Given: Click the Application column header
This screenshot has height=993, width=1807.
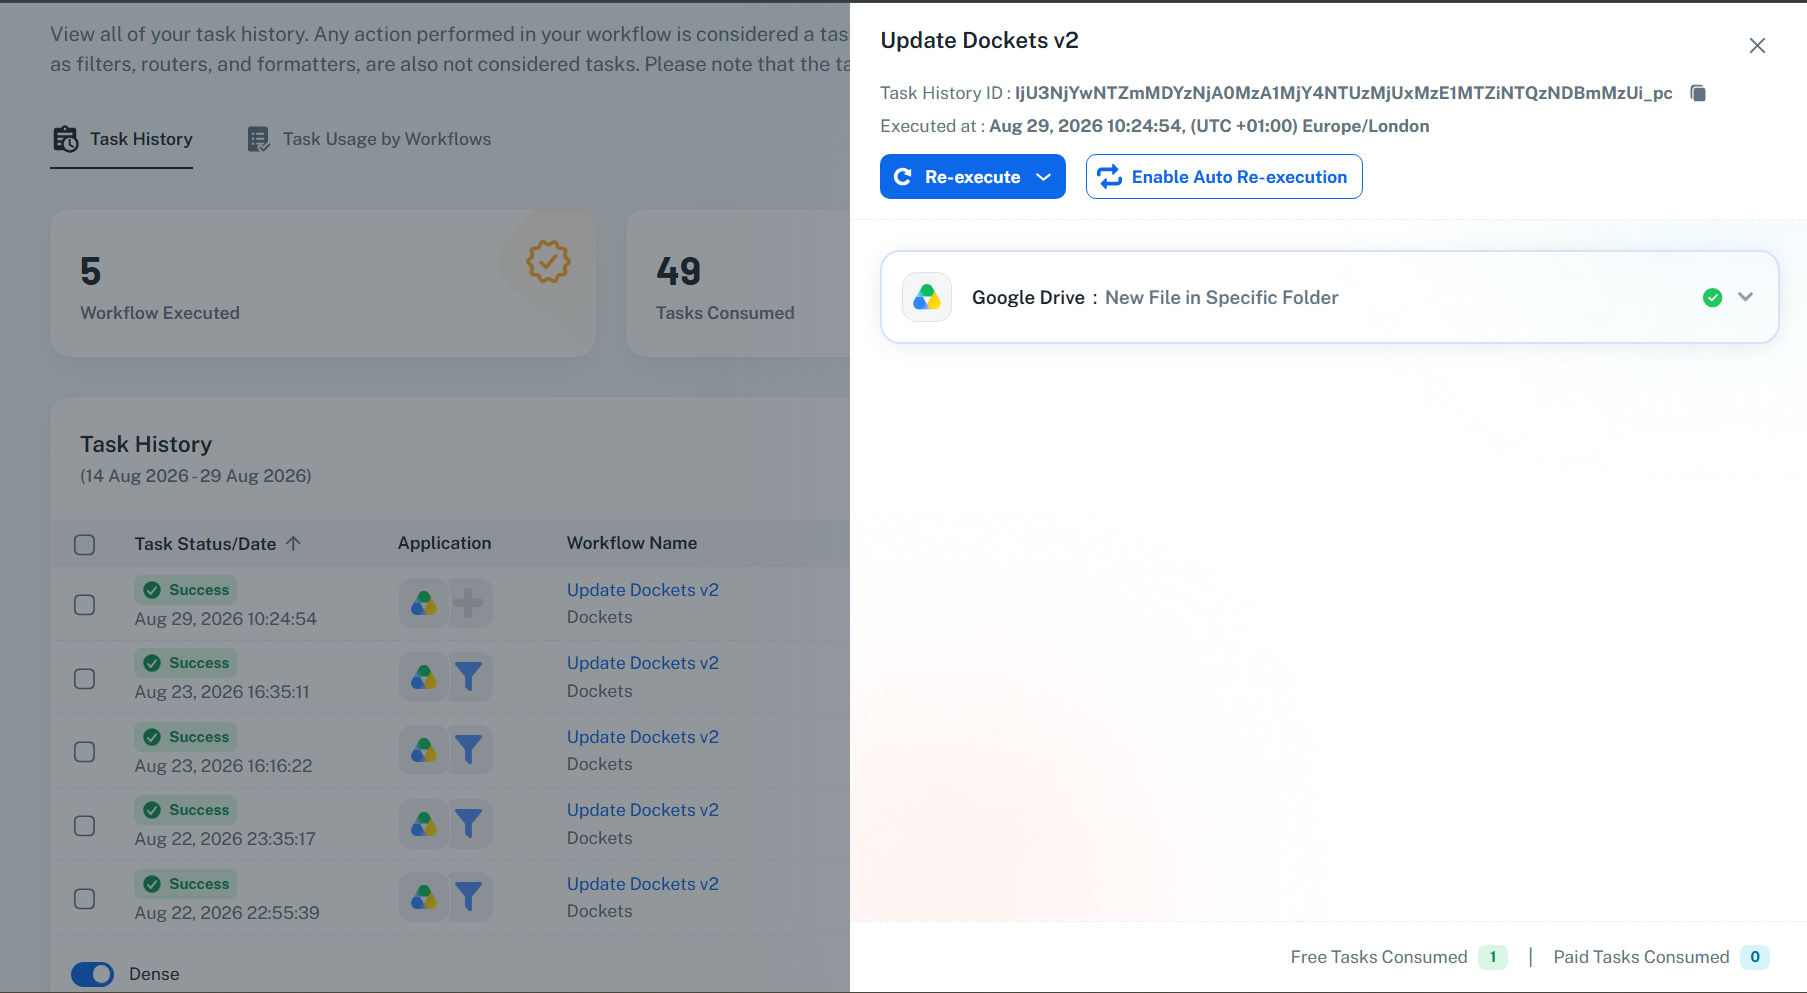Looking at the screenshot, I should pos(445,543).
